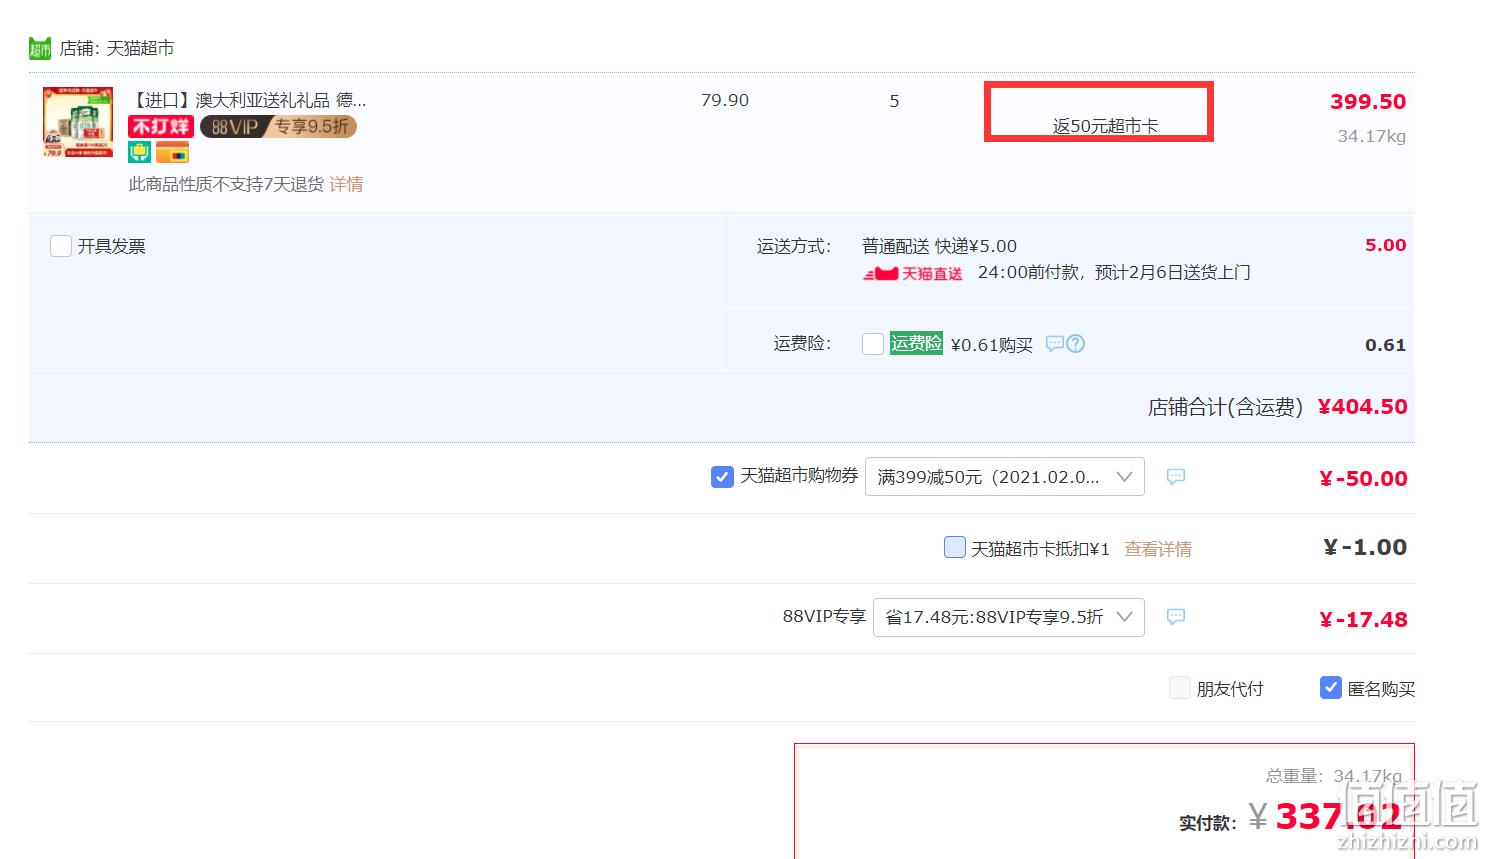Click the 返50元超市卡 promotion text
Screen dimensions: 1487x859
point(1105,126)
